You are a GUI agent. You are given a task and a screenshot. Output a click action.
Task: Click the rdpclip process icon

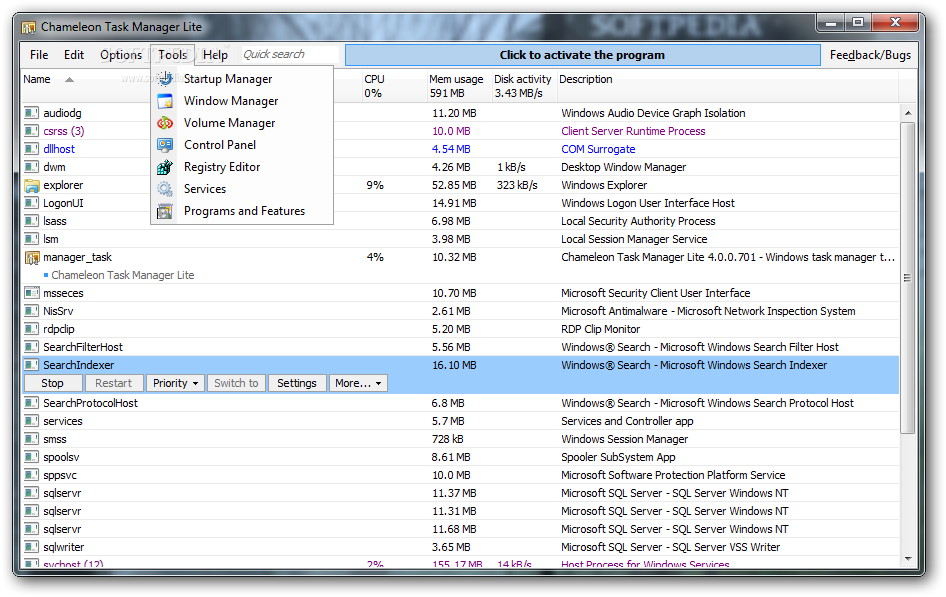31,329
